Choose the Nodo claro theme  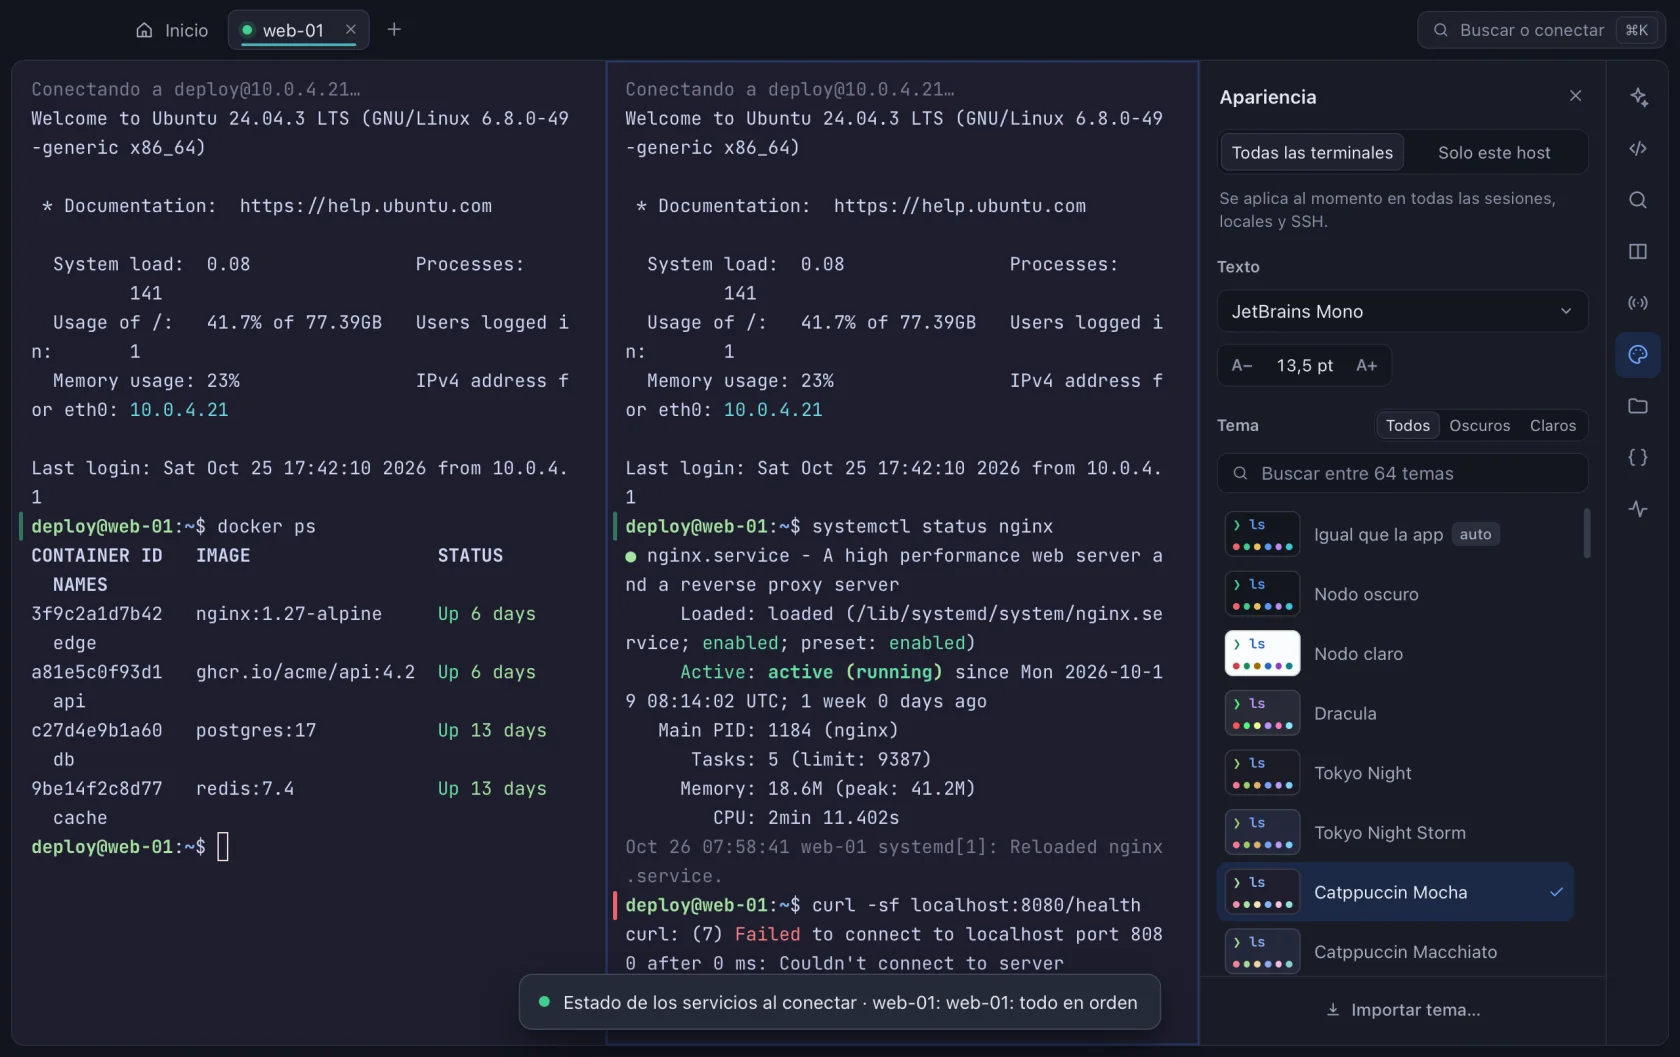point(1396,653)
